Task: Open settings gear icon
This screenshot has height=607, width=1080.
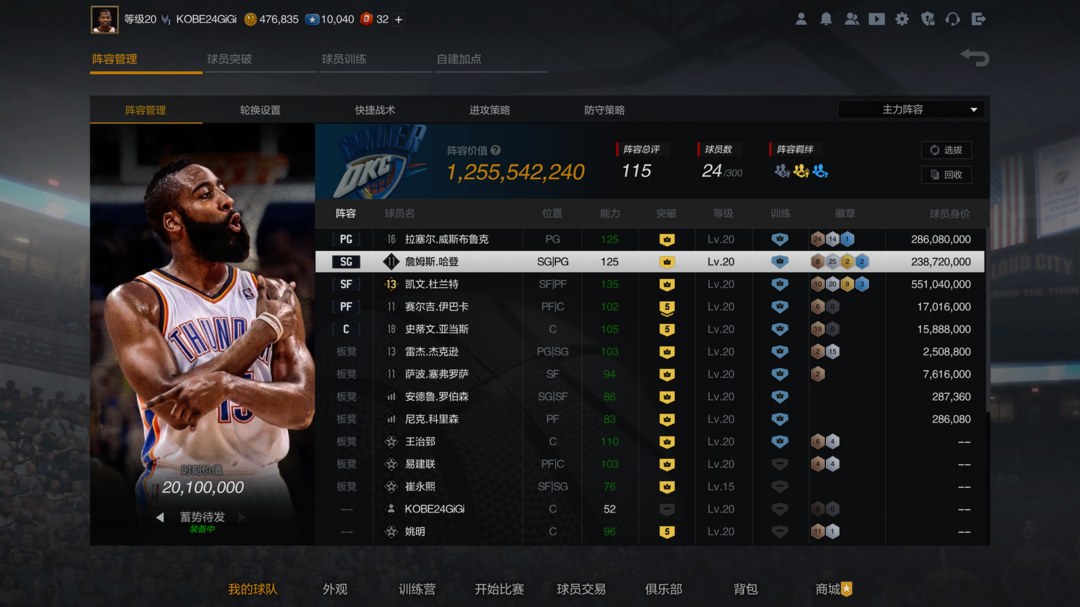Action: pos(902,19)
